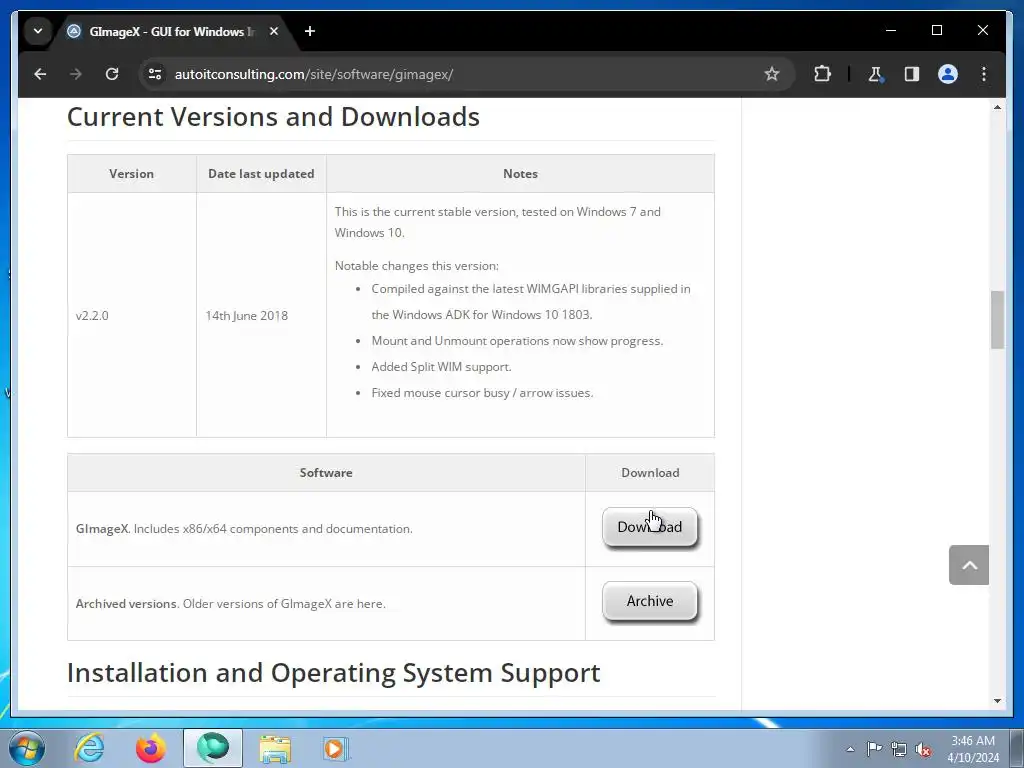Viewport: 1024px width, 768px height.
Task: Toggle the side panel icon
Action: 912,74
